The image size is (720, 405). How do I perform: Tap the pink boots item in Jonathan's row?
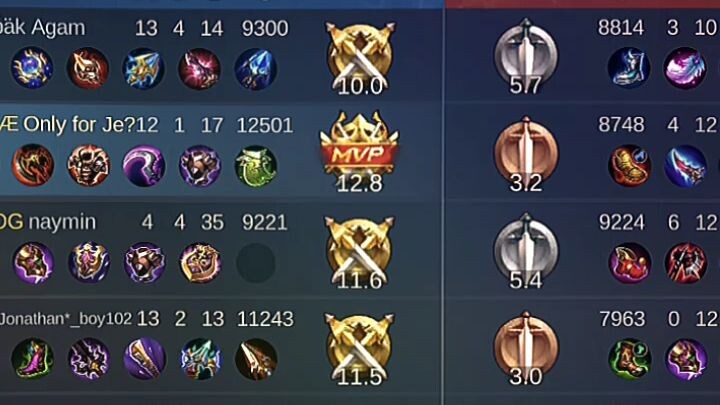[32, 359]
